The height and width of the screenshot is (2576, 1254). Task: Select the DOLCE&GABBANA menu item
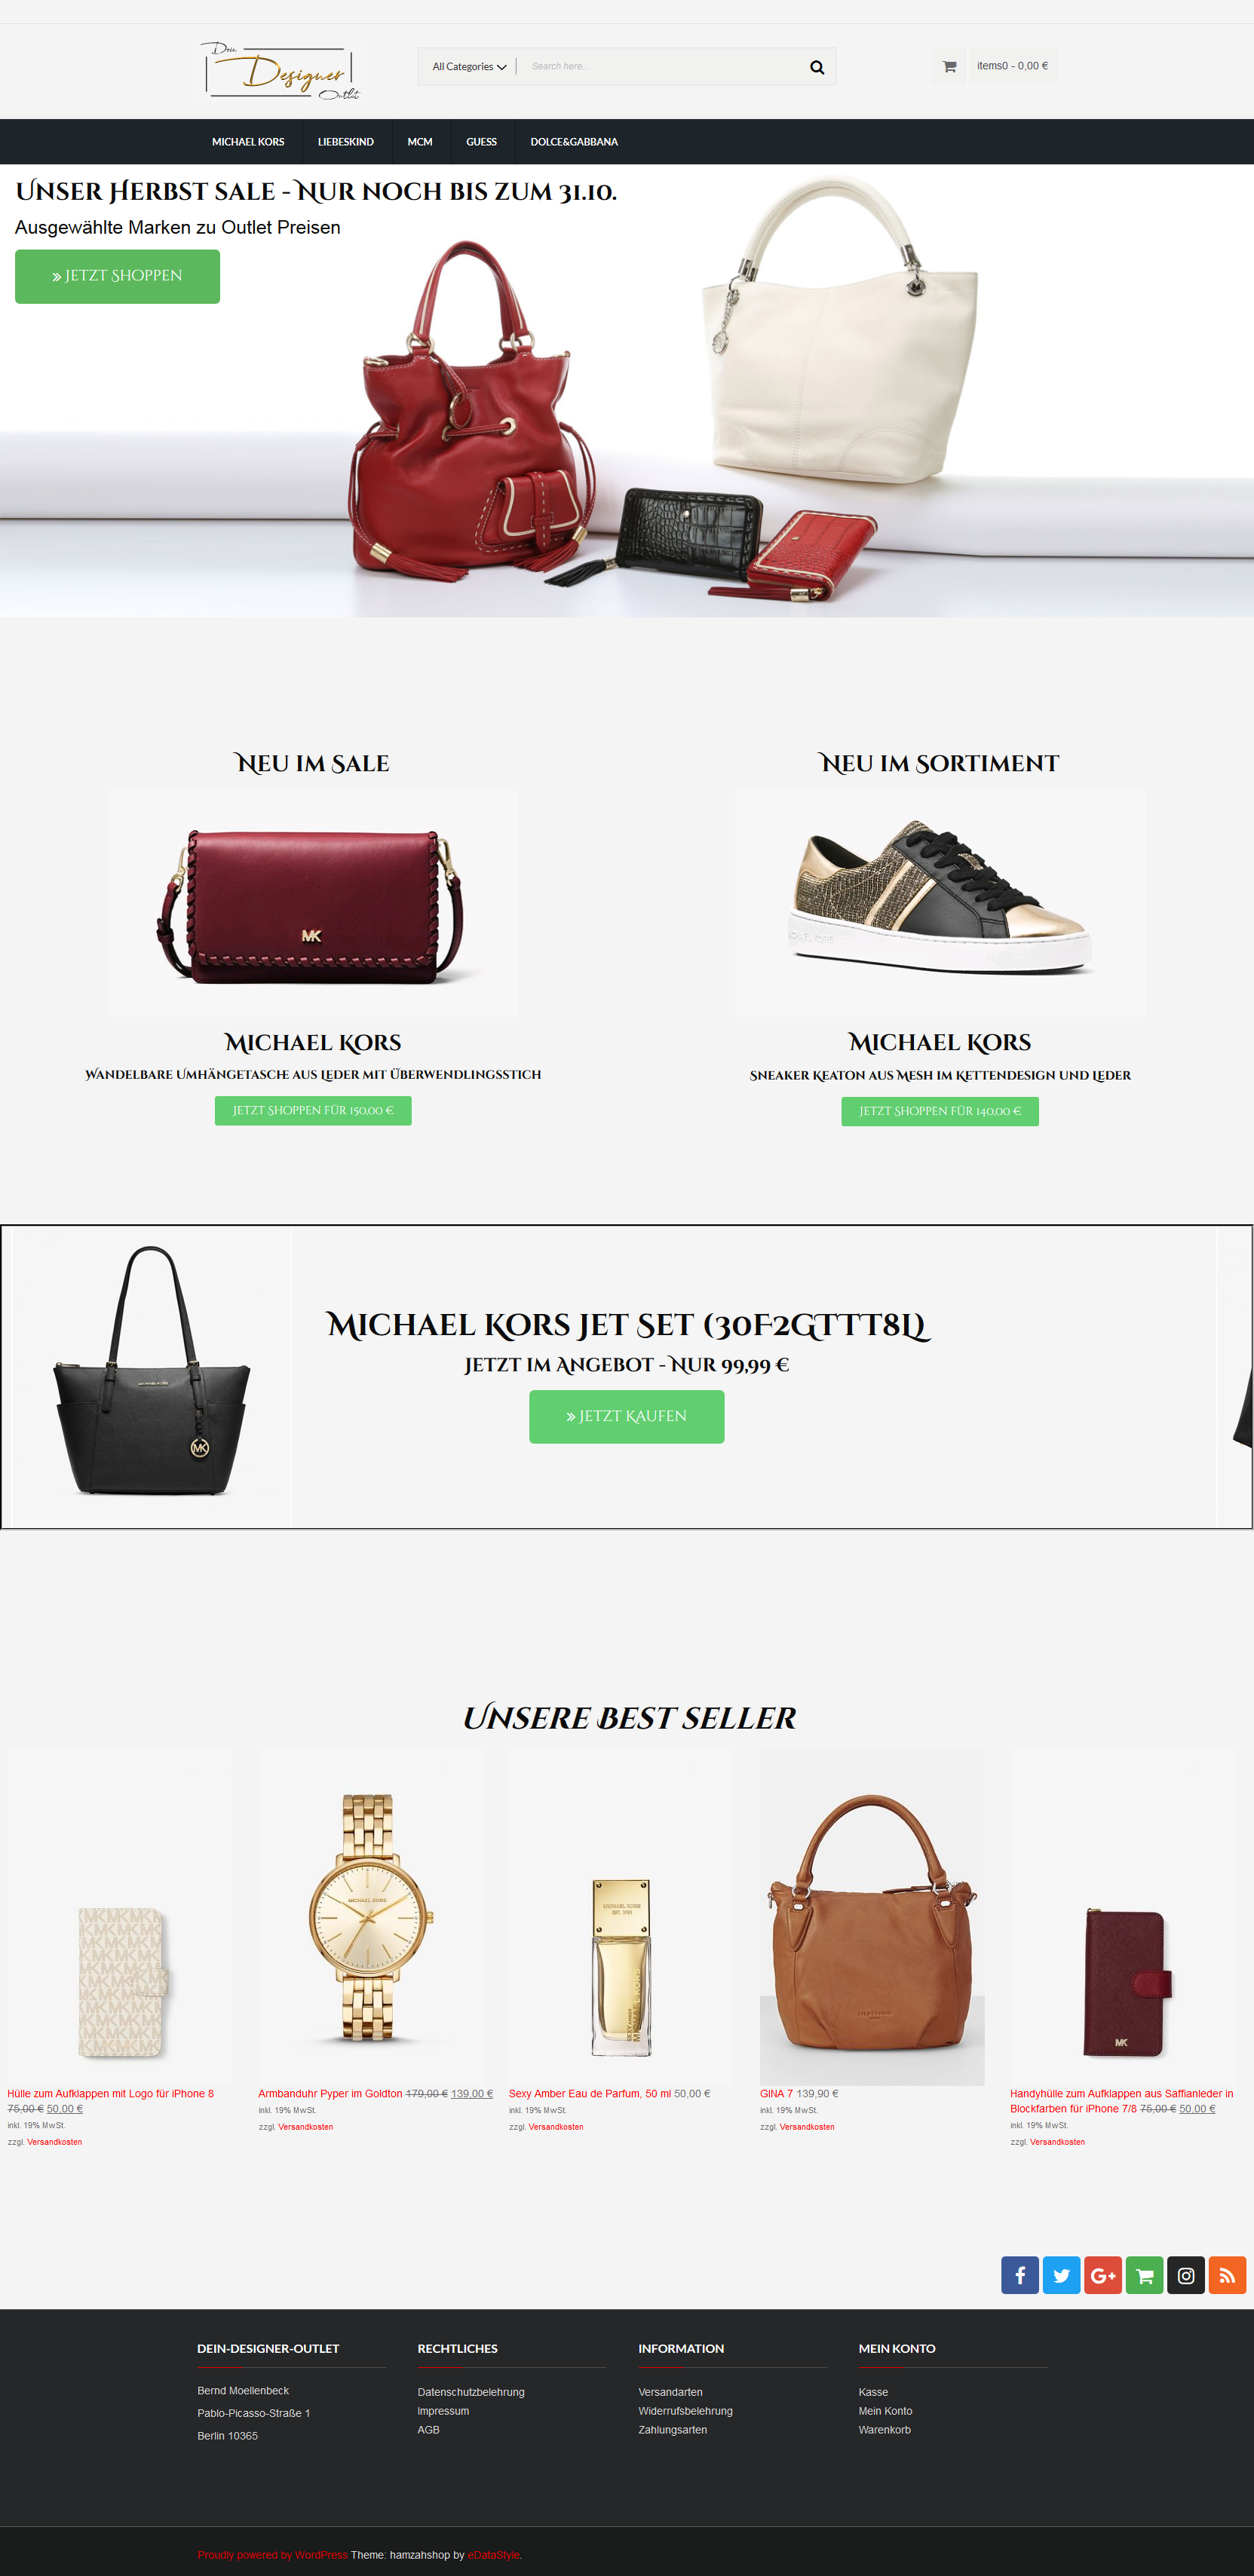coord(574,142)
